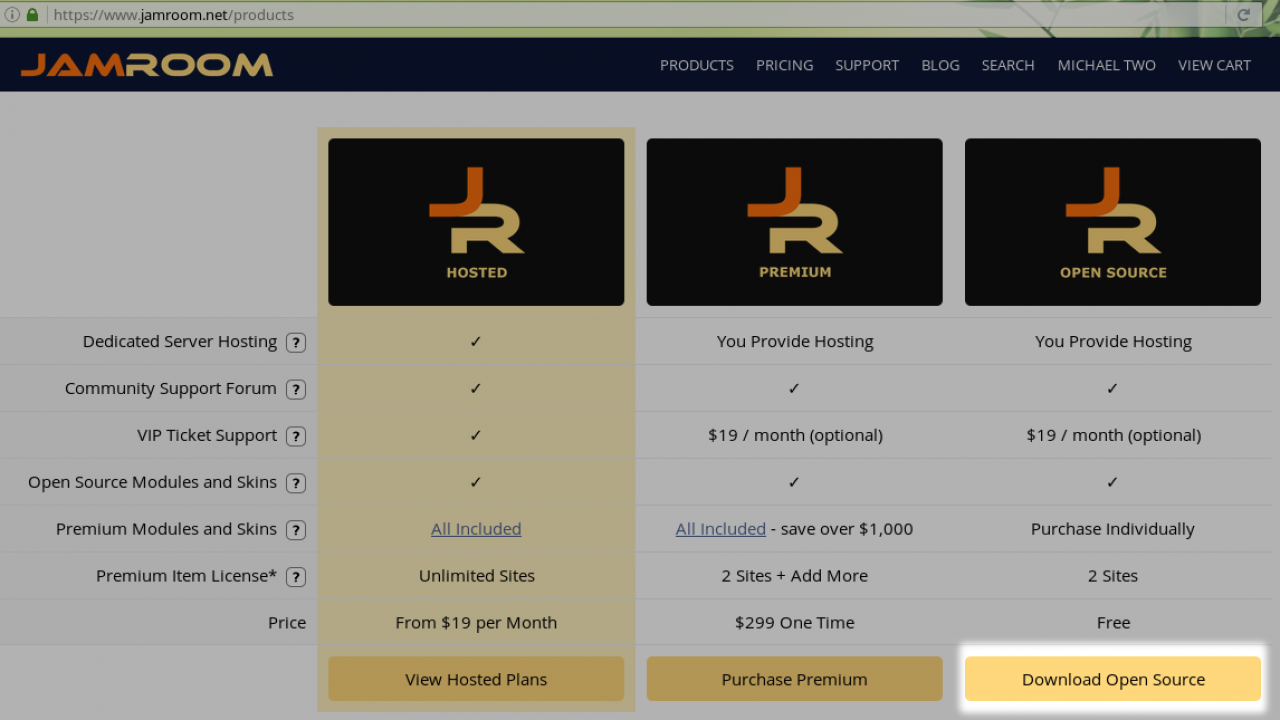The width and height of the screenshot is (1280, 720).
Task: Open the Michael Two account menu
Action: 1106,65
